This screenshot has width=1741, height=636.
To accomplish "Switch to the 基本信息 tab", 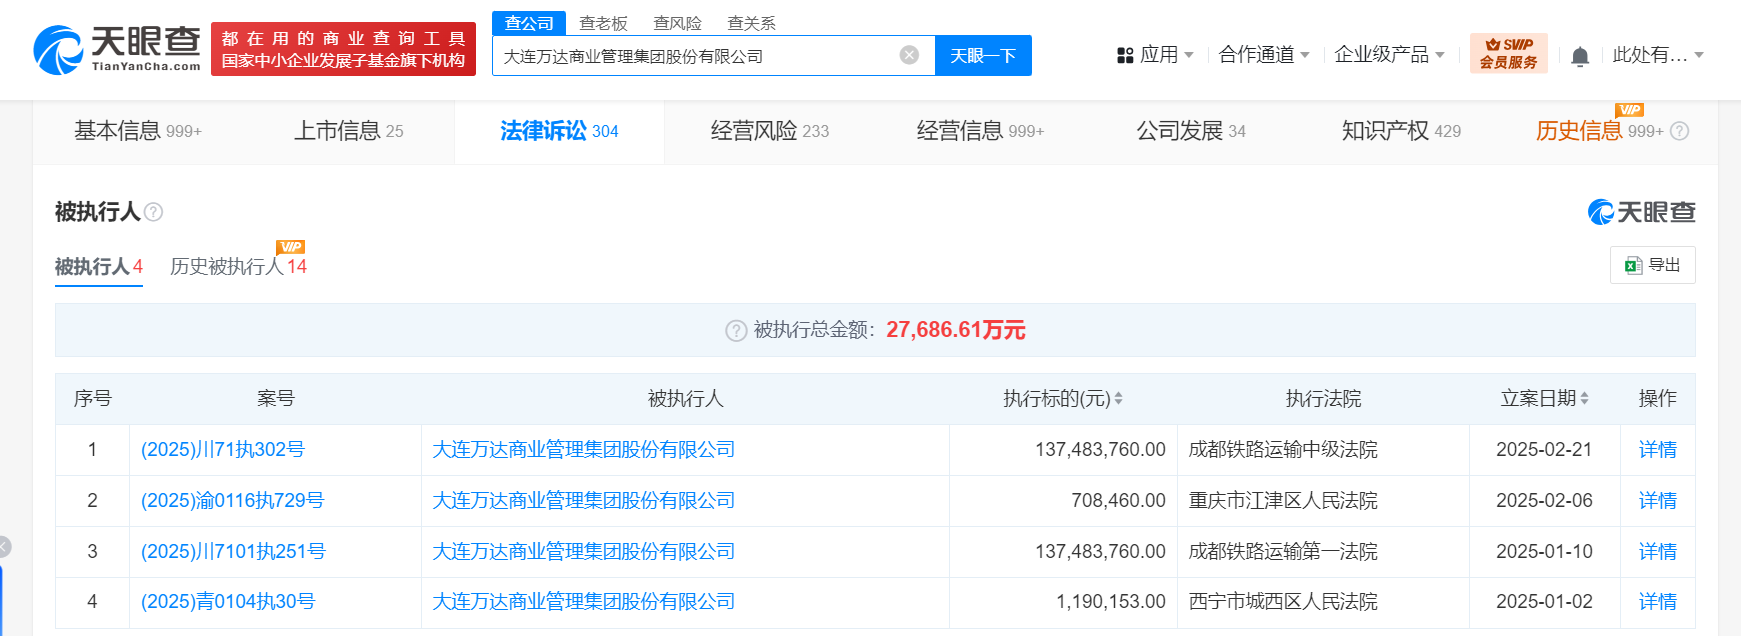I will coord(138,131).
